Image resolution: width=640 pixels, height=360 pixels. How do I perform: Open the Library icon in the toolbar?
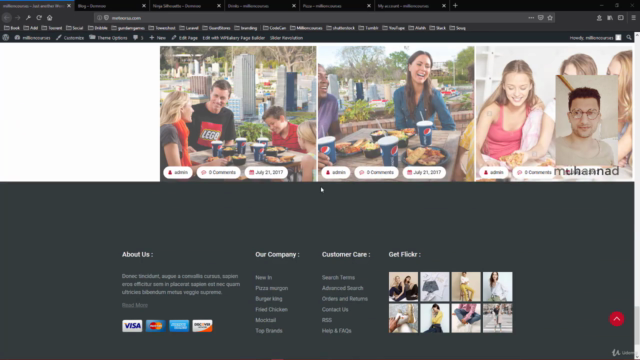(x=610, y=18)
